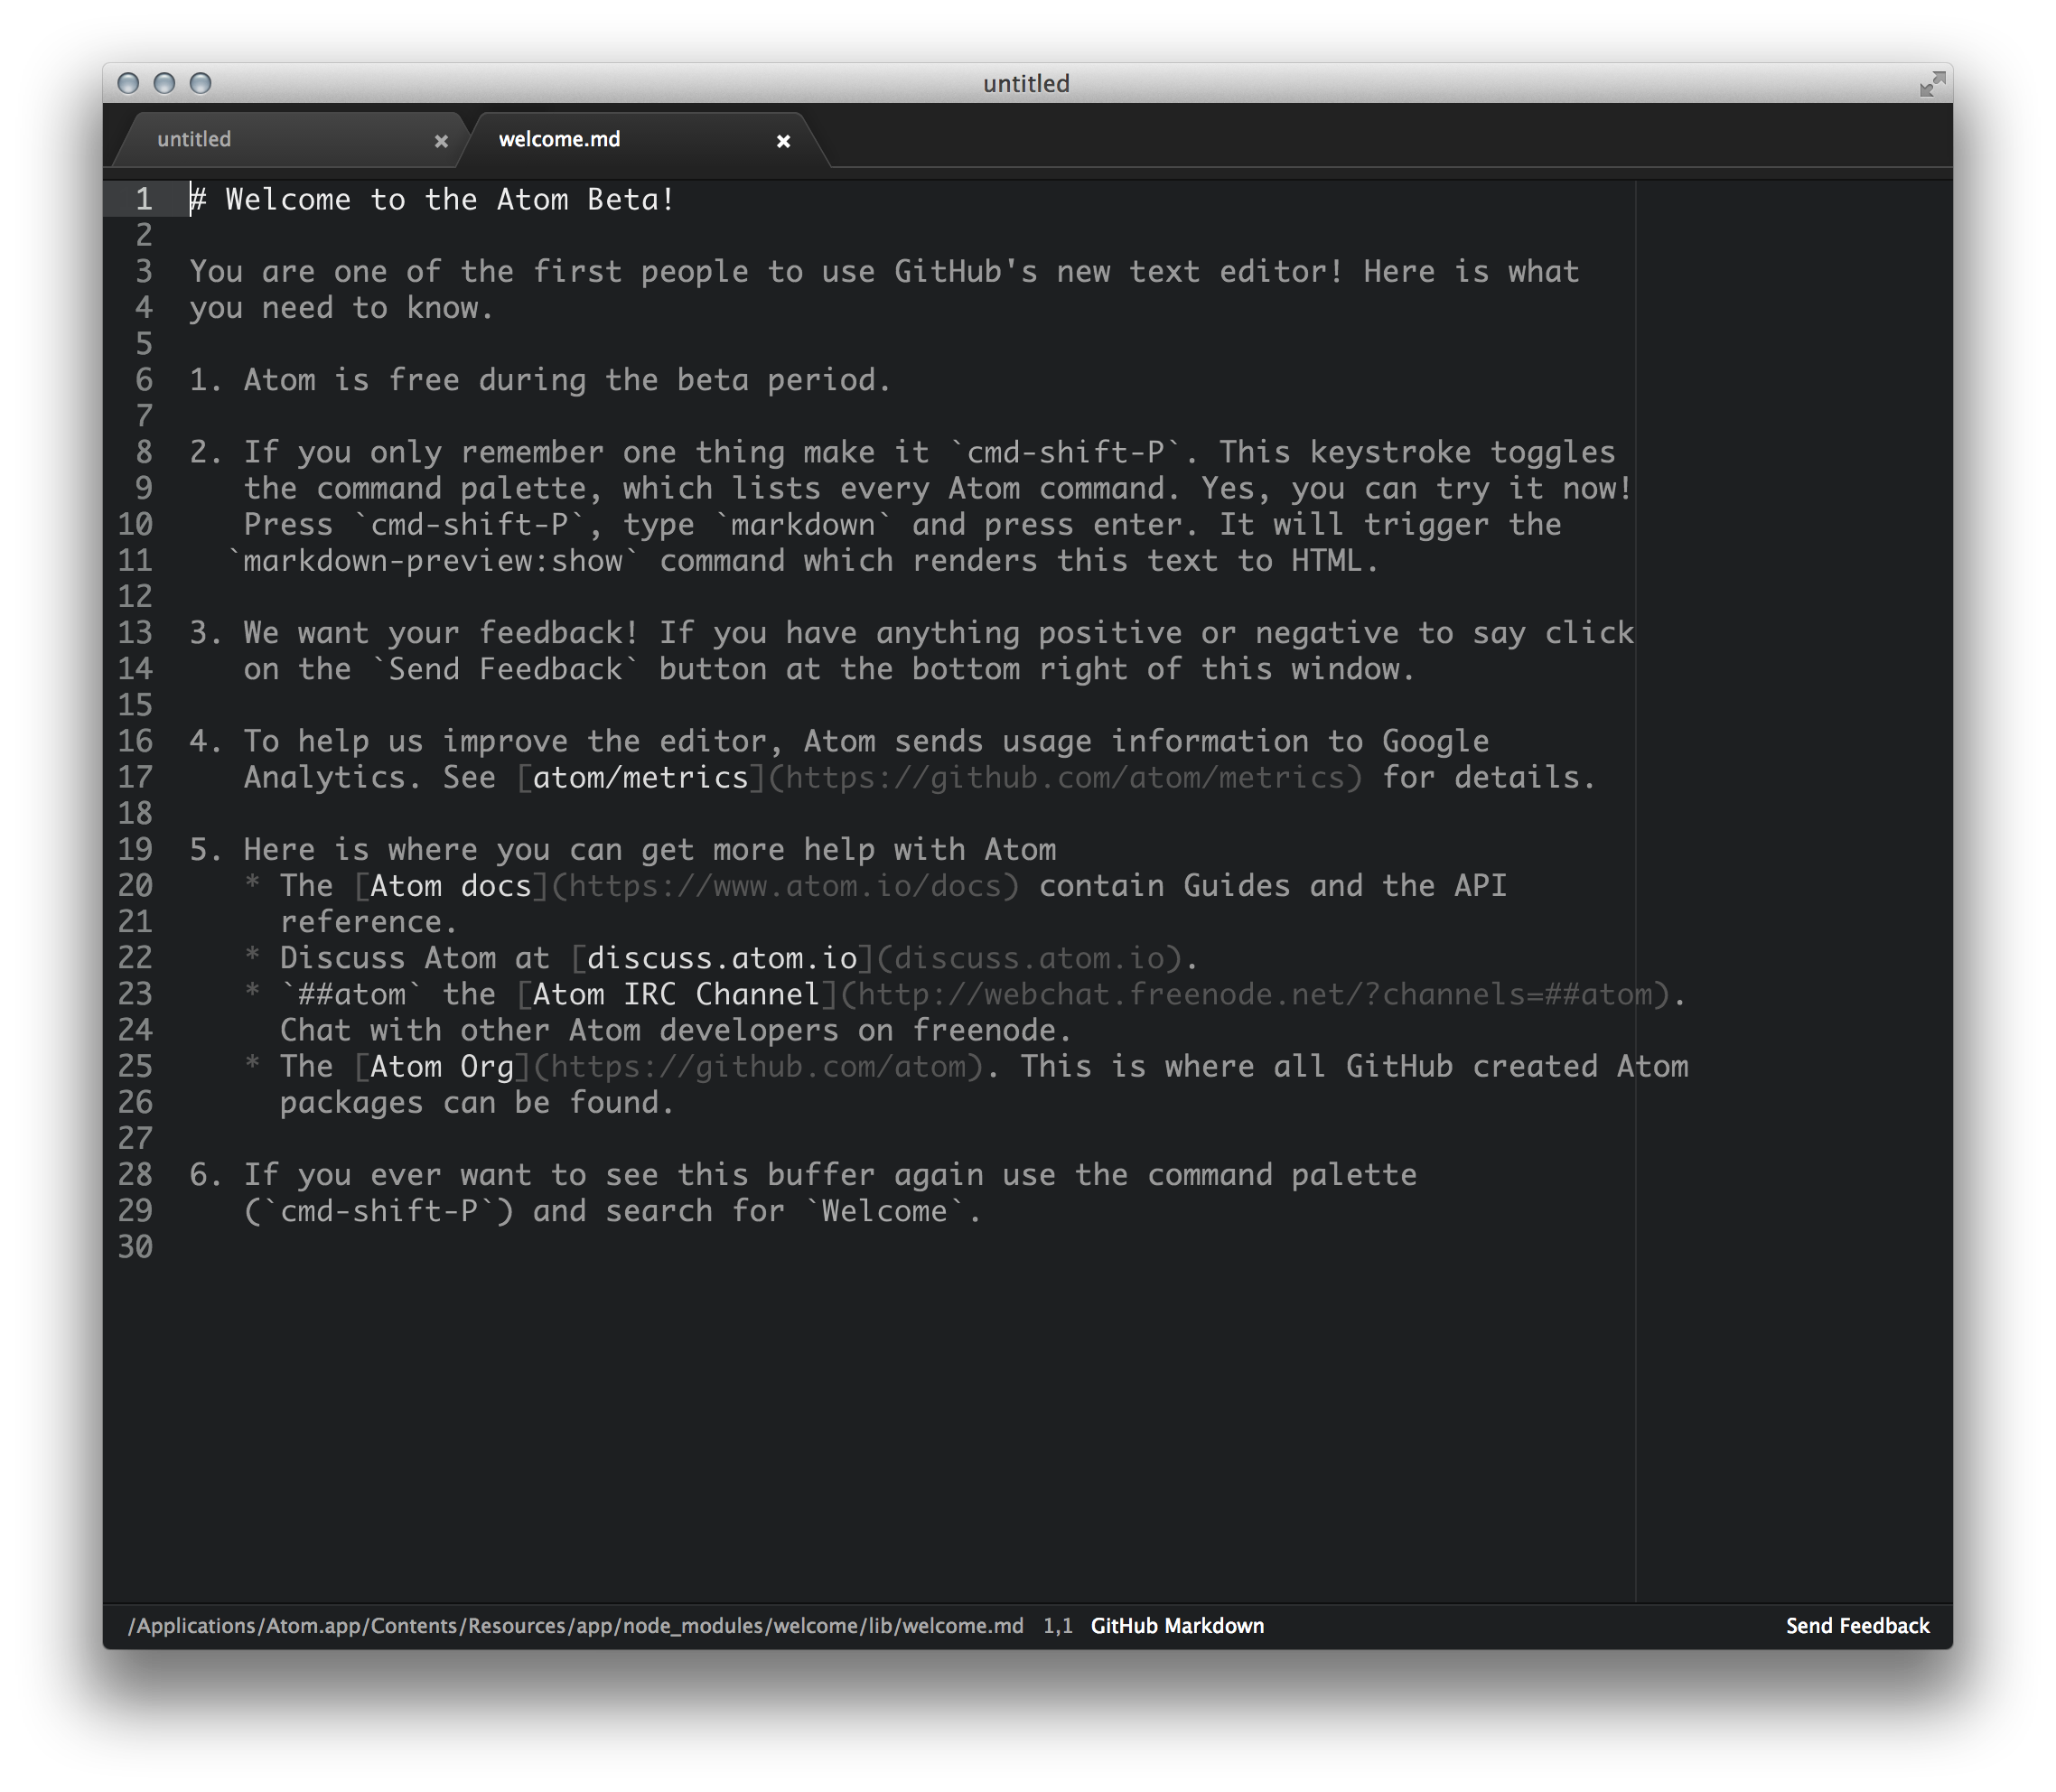Click the word "GitHub's" on line 3
Viewport: 2056px width, 1792px height.
(965, 271)
